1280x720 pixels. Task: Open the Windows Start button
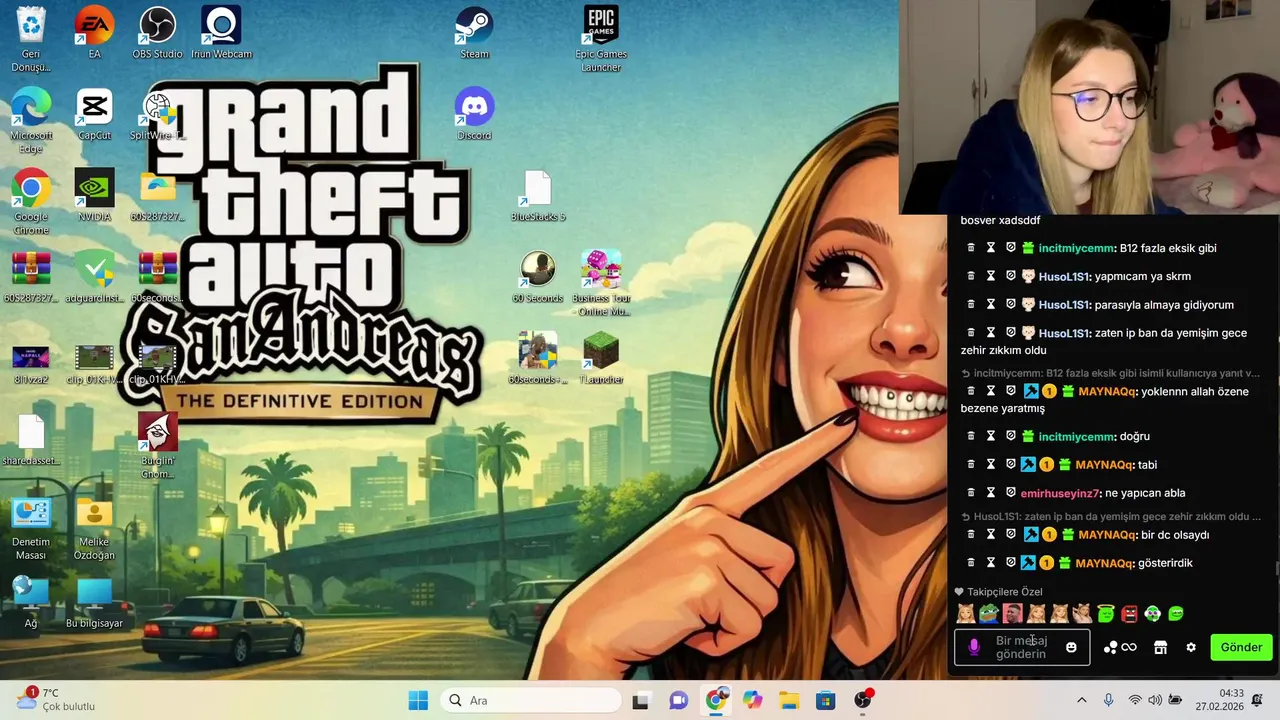418,701
